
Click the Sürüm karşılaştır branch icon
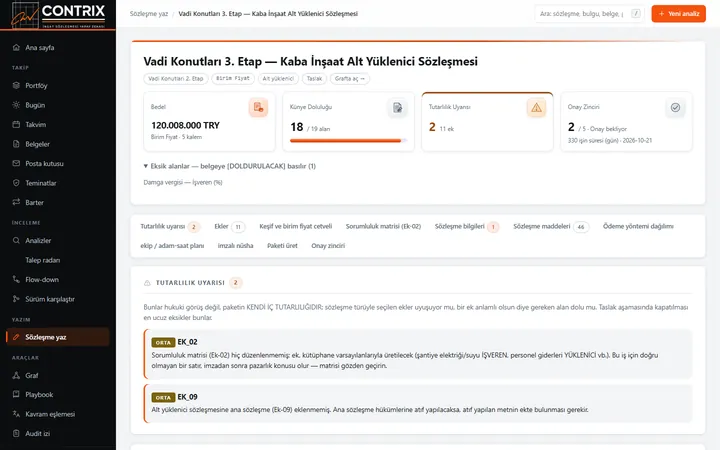point(16,299)
